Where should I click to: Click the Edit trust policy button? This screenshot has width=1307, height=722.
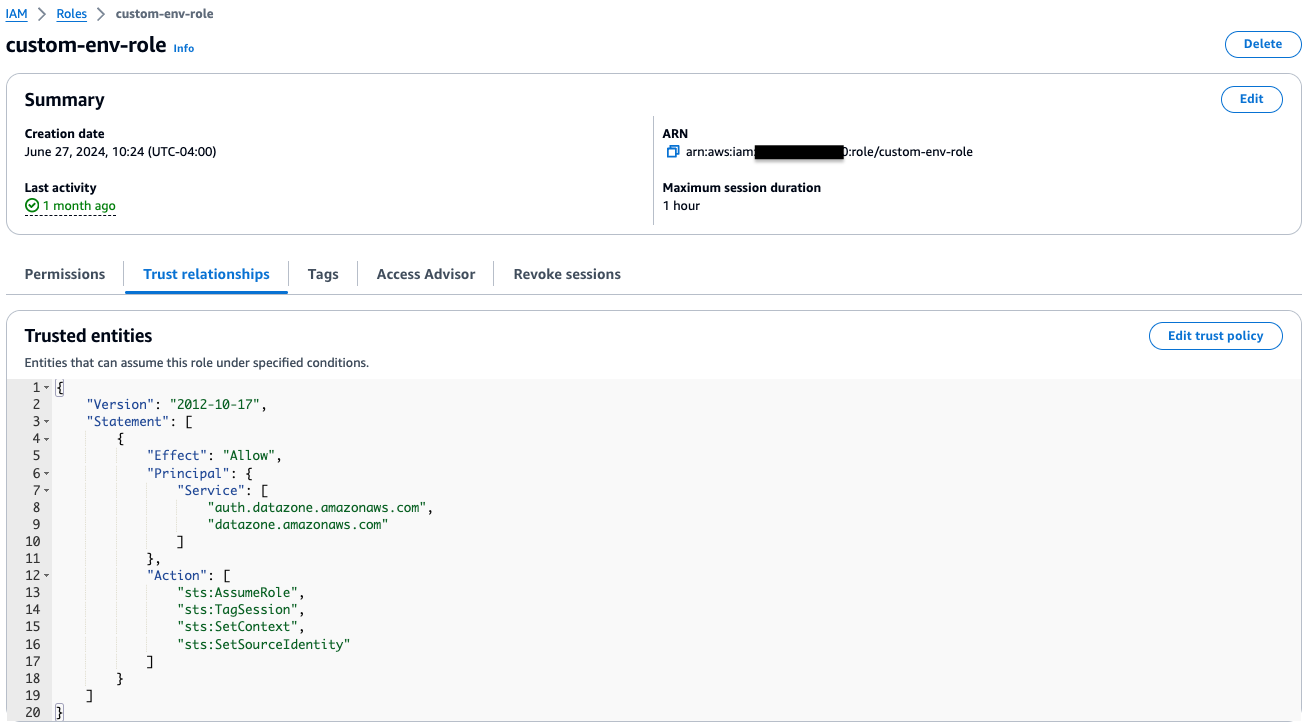coord(1216,336)
